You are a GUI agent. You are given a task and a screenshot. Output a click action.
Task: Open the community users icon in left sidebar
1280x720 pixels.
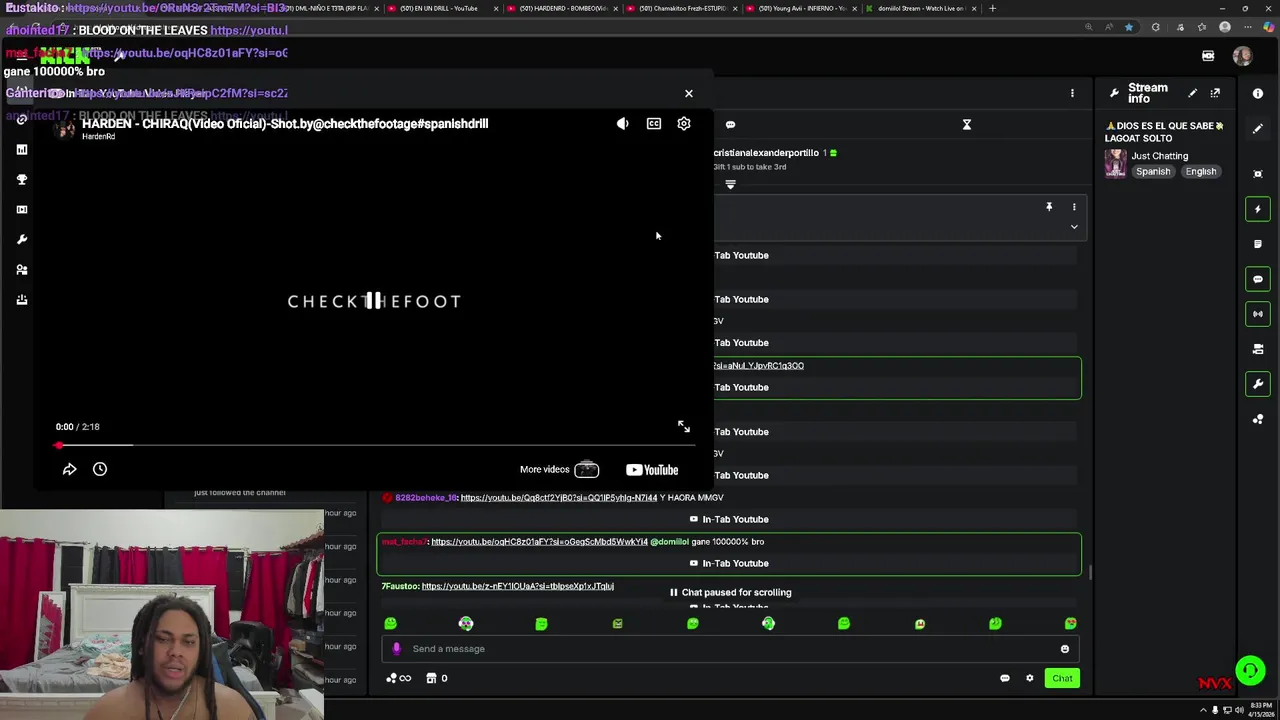pos(21,269)
